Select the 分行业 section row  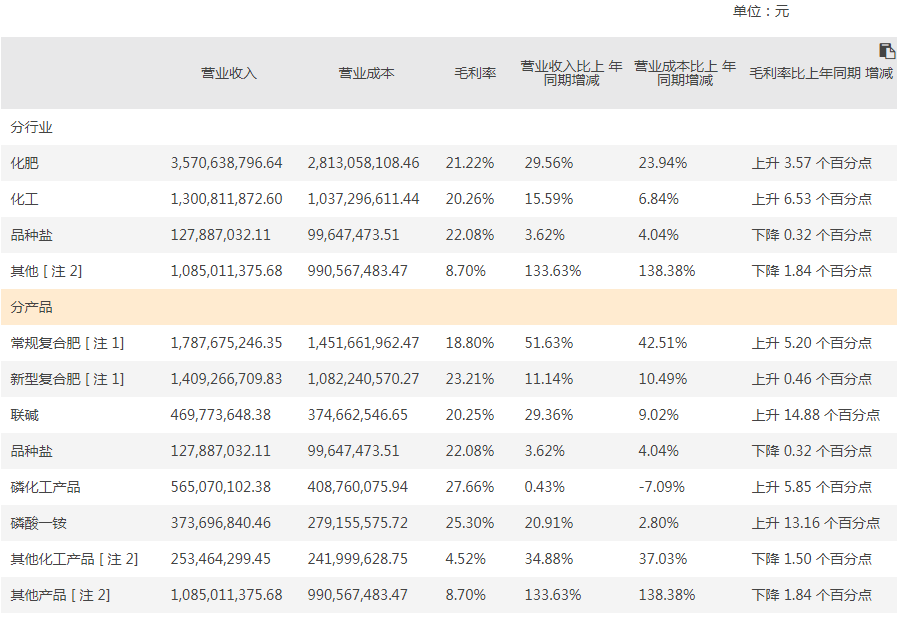(x=32, y=127)
